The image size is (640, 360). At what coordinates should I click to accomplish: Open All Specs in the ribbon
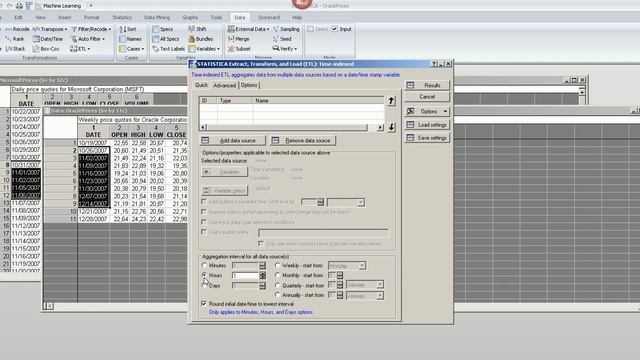(x=166, y=39)
